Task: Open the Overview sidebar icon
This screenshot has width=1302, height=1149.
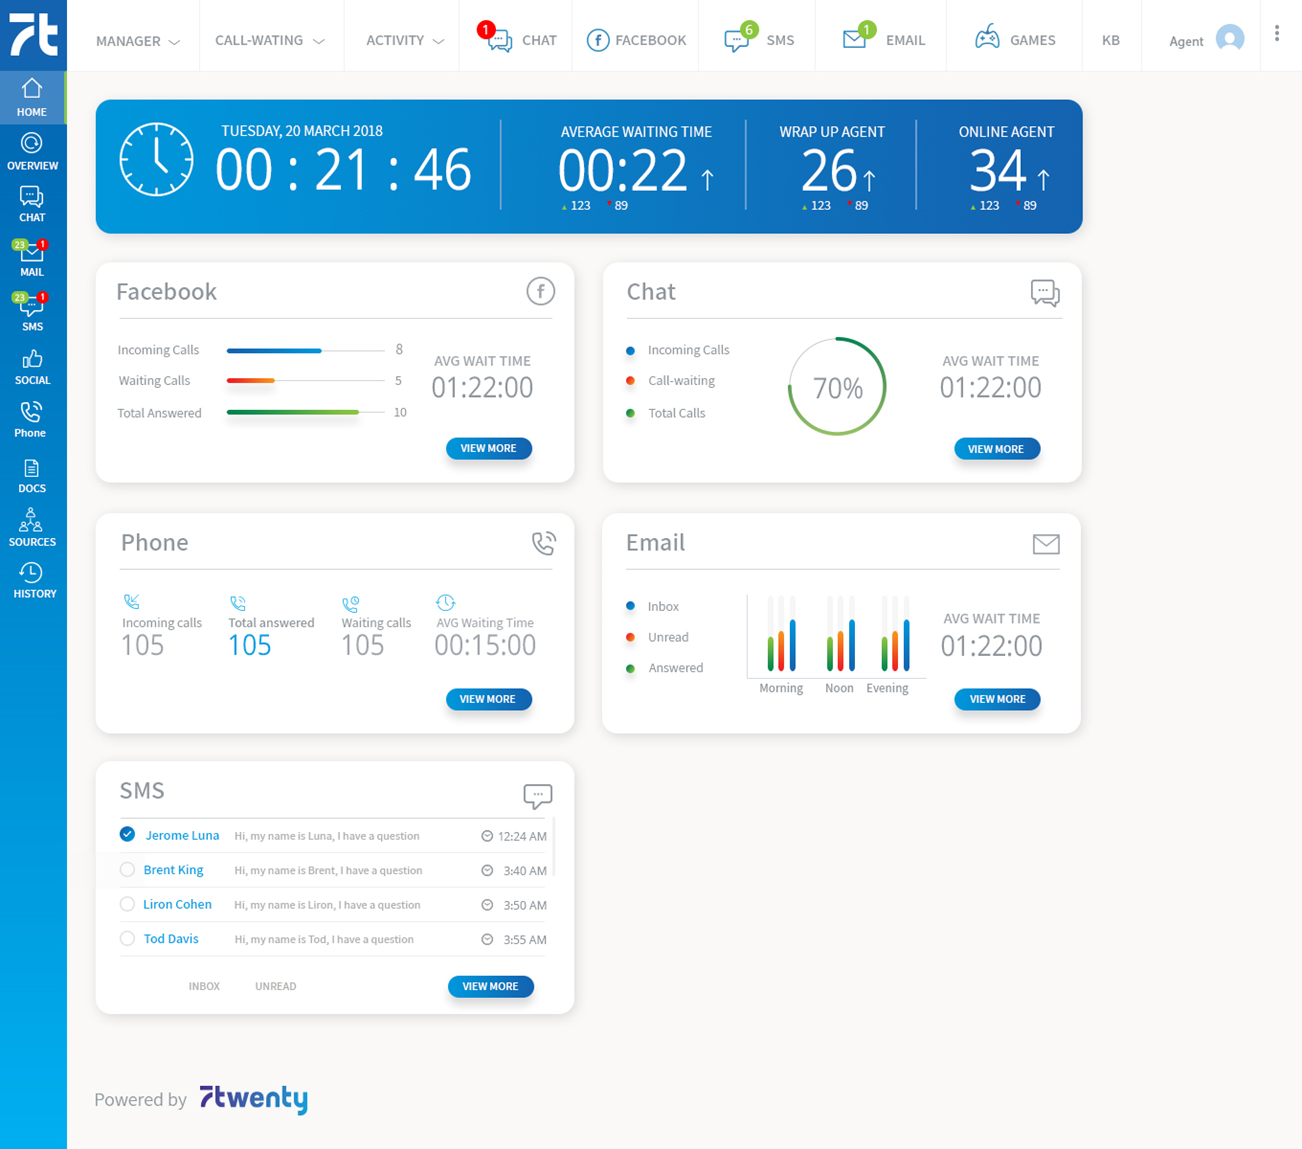Action: (32, 151)
